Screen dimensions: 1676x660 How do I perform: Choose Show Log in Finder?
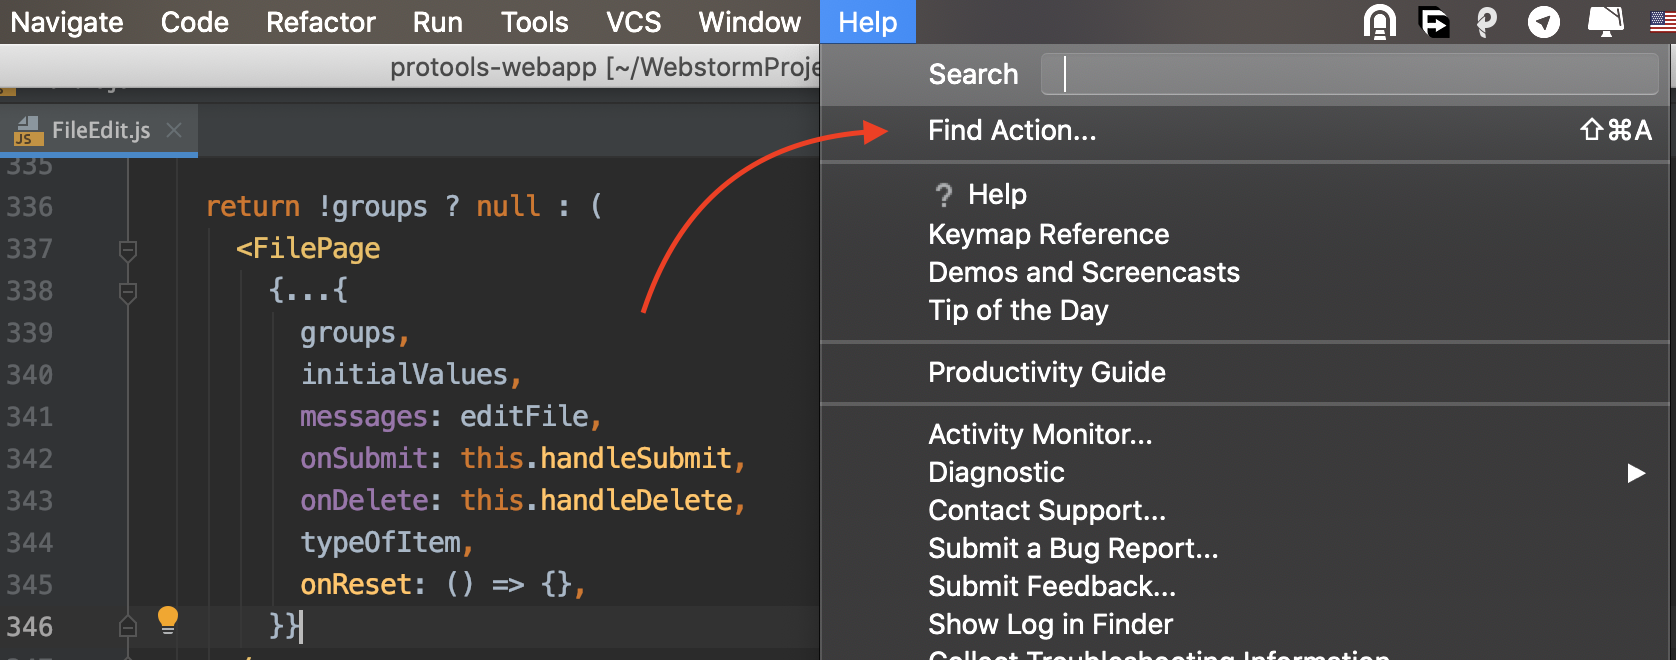1245,624
